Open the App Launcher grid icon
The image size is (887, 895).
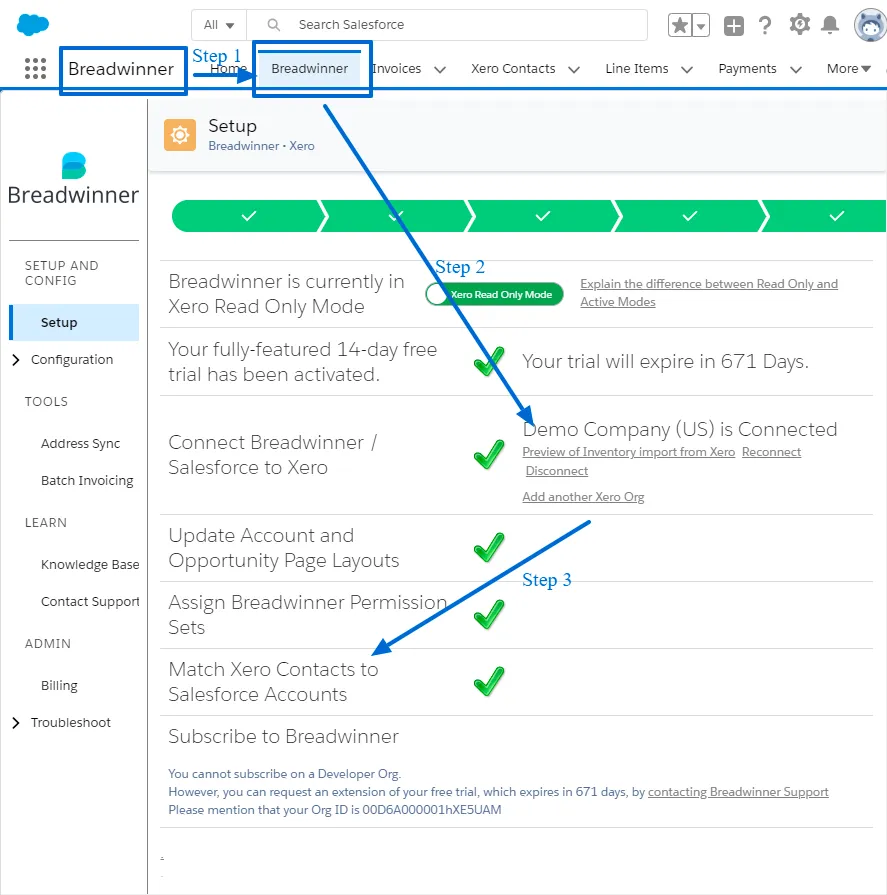coord(35,68)
